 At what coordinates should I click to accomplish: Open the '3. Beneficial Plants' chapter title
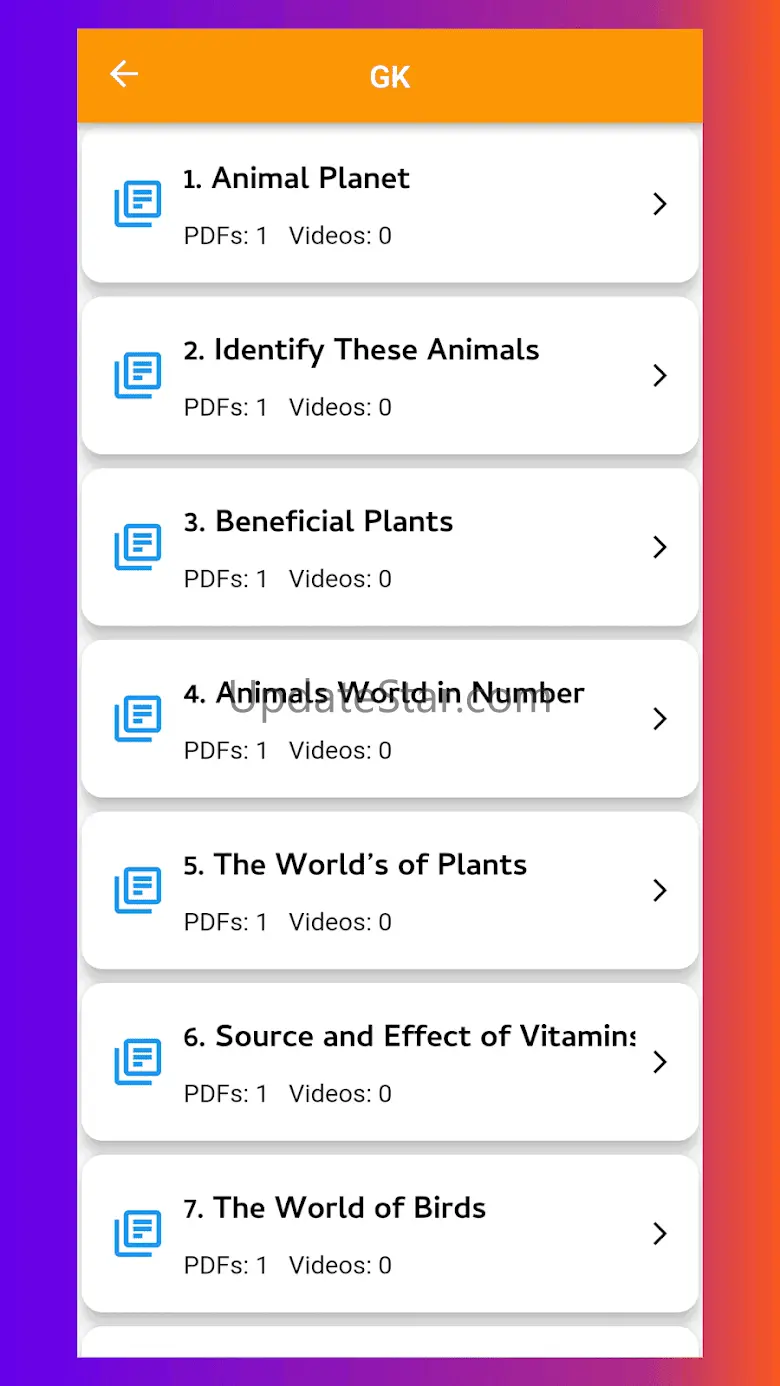pyautogui.click(x=318, y=521)
